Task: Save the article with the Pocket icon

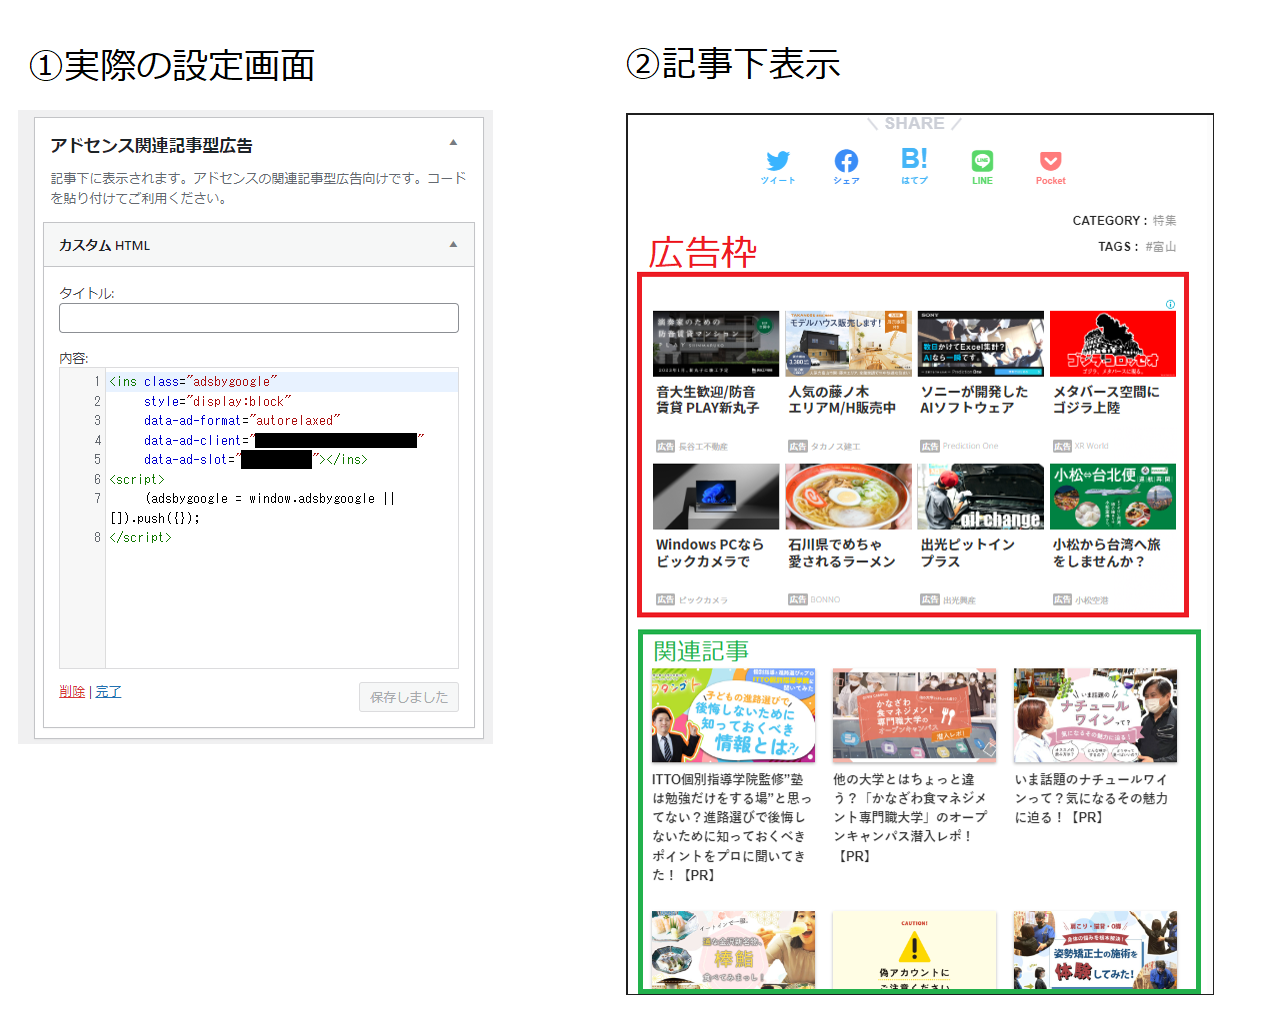Action: [x=1050, y=161]
